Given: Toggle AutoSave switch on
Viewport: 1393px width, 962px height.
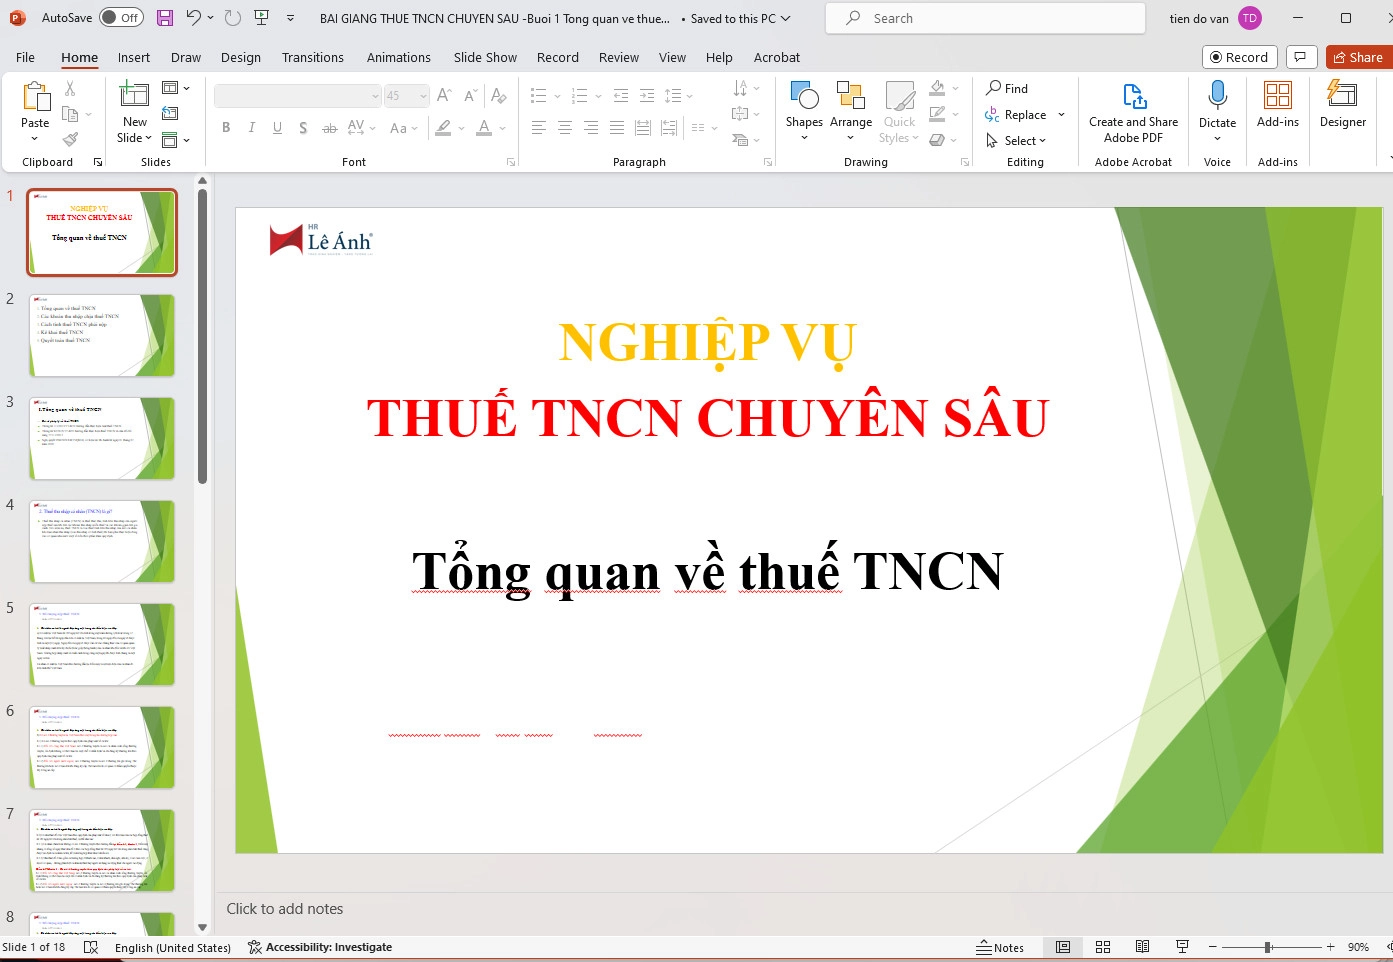Looking at the screenshot, I should click(121, 18).
